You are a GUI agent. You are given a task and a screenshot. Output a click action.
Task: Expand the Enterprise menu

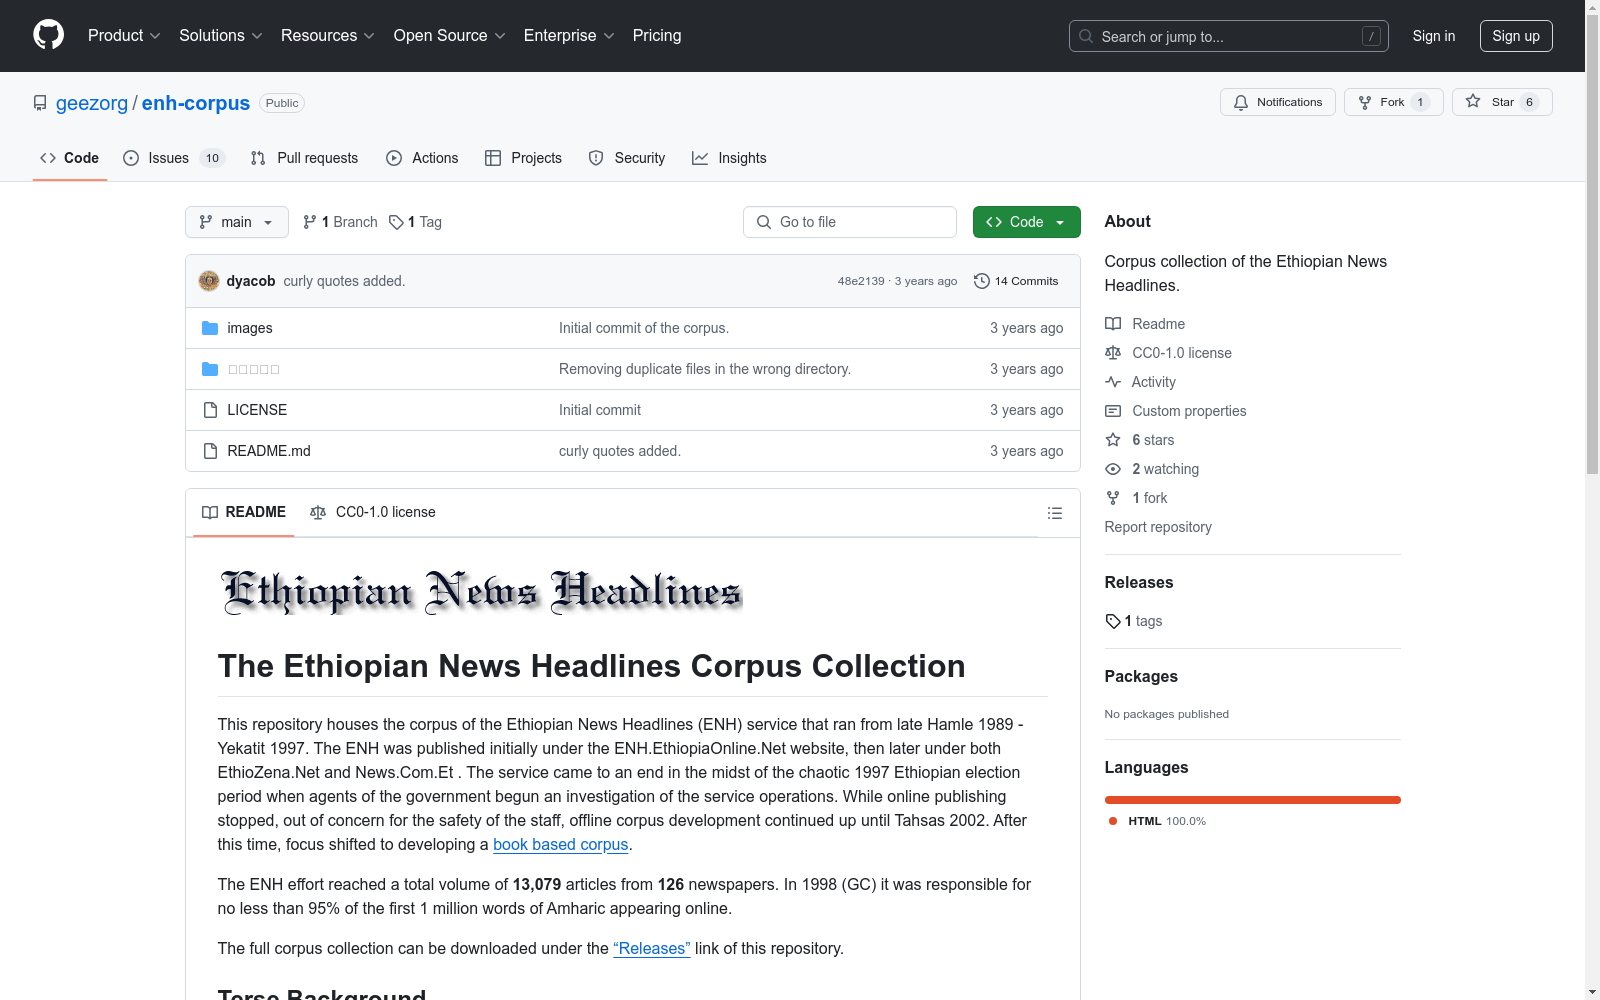(569, 36)
